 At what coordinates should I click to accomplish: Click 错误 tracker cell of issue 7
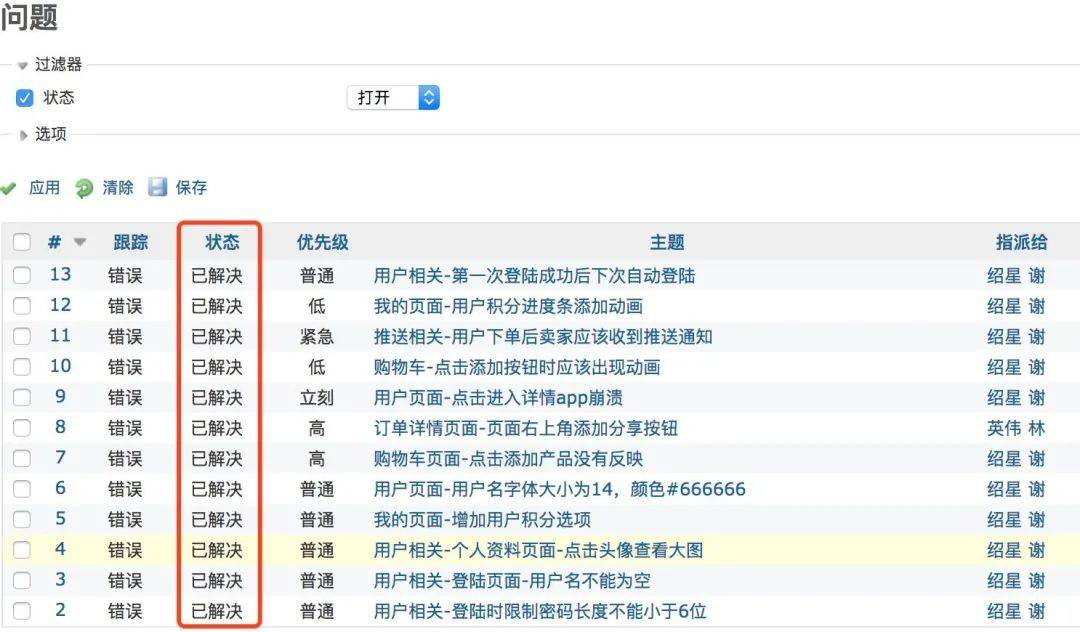[125, 459]
